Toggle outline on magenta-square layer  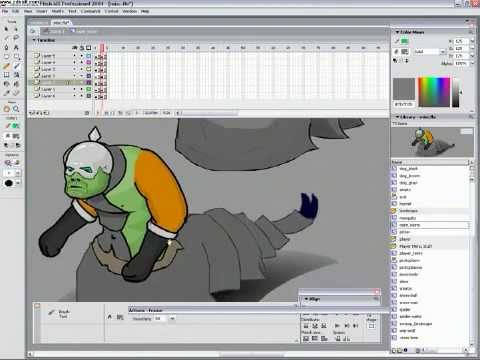[x=89, y=62]
